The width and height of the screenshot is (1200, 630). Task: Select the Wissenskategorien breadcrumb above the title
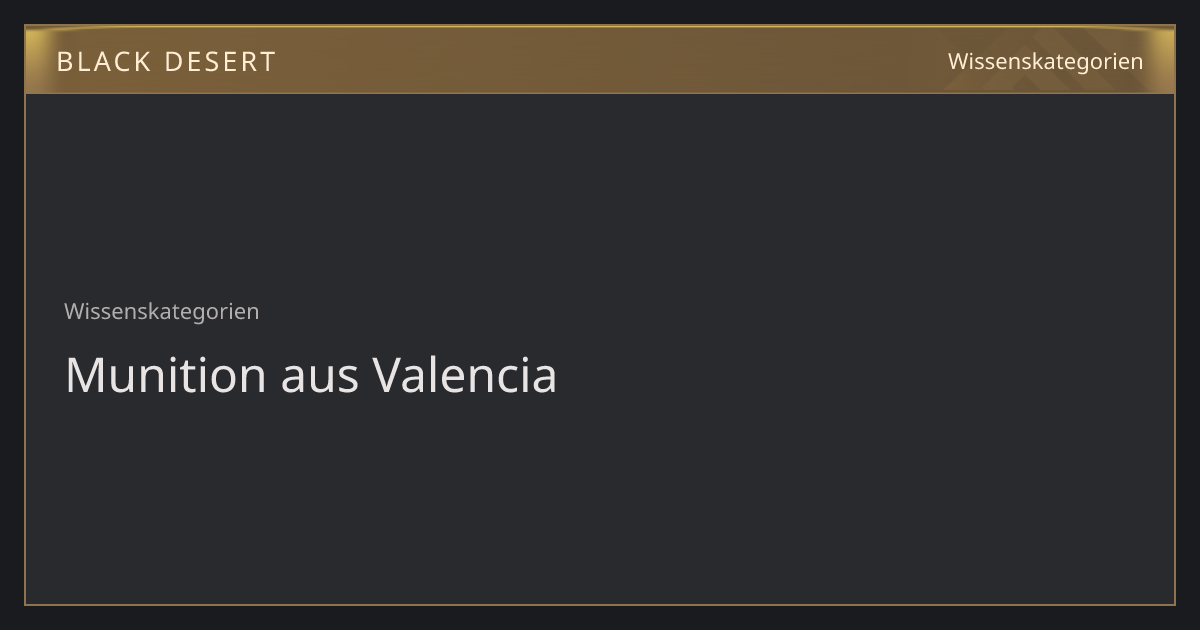pyautogui.click(x=161, y=311)
